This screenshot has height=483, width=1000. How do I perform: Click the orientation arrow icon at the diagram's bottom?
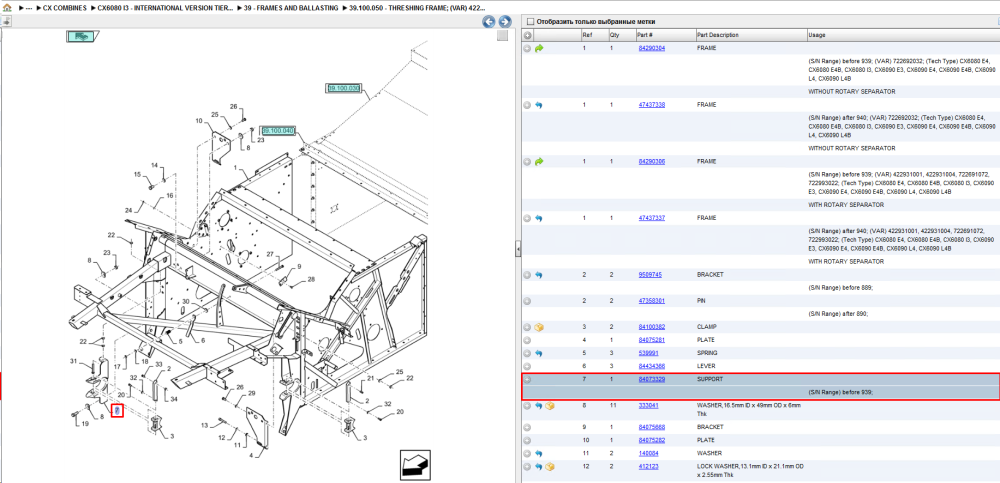coord(417,464)
